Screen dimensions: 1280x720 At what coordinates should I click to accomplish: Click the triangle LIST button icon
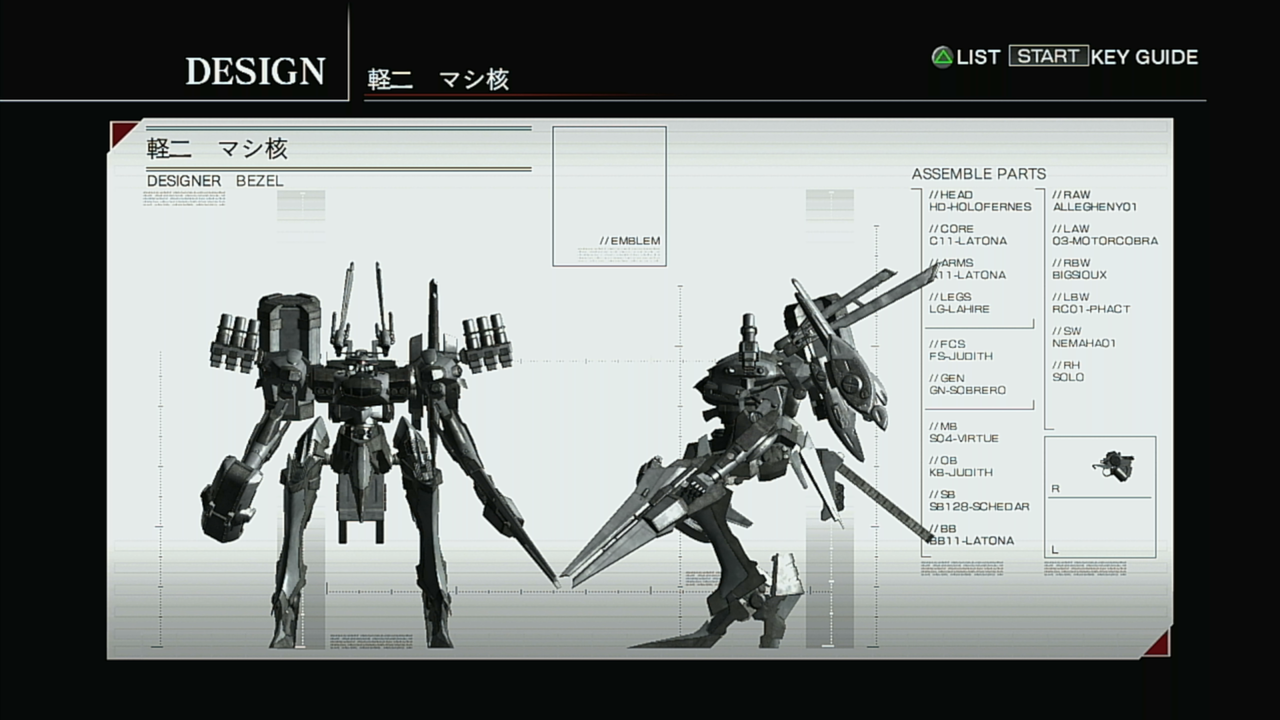(x=942, y=57)
